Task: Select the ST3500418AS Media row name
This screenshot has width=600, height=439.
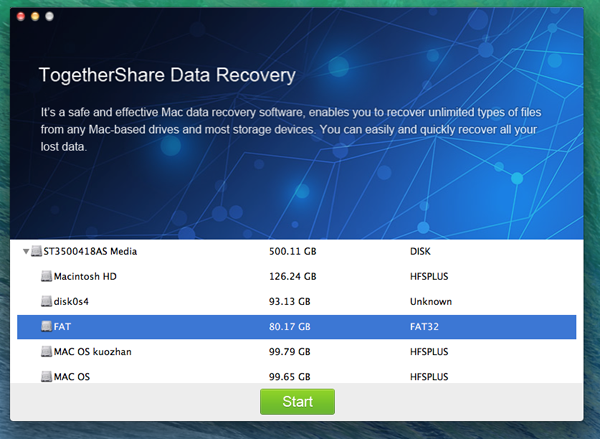Action: [x=90, y=251]
